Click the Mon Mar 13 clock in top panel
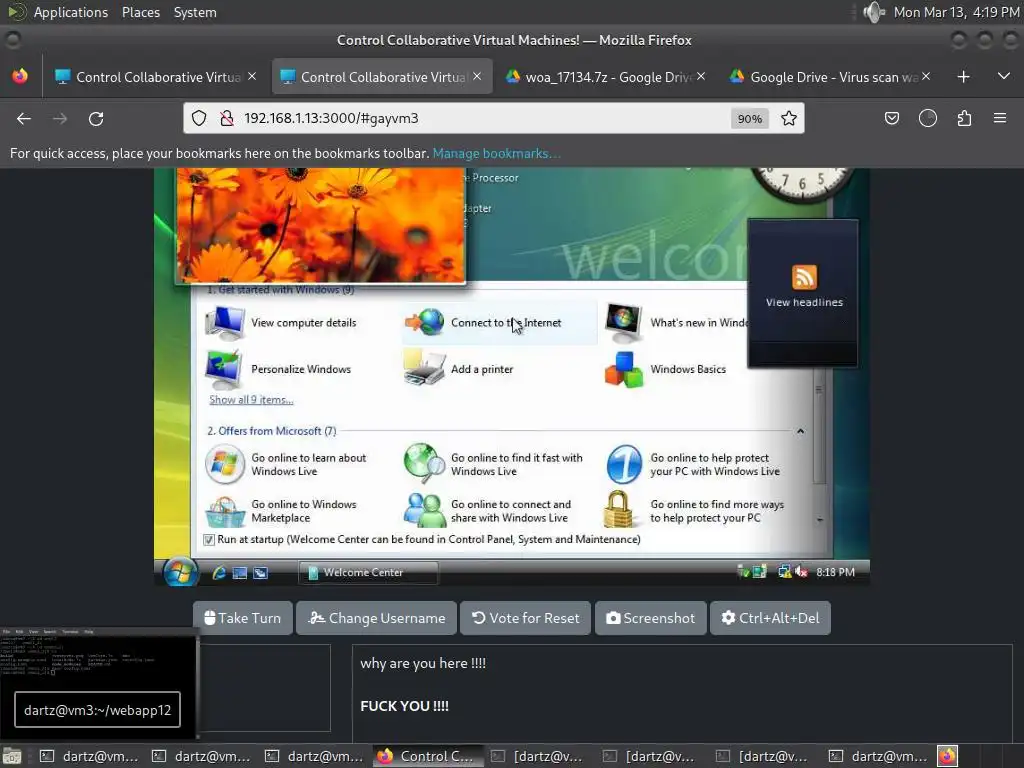Viewport: 1024px width, 768px height. click(956, 12)
